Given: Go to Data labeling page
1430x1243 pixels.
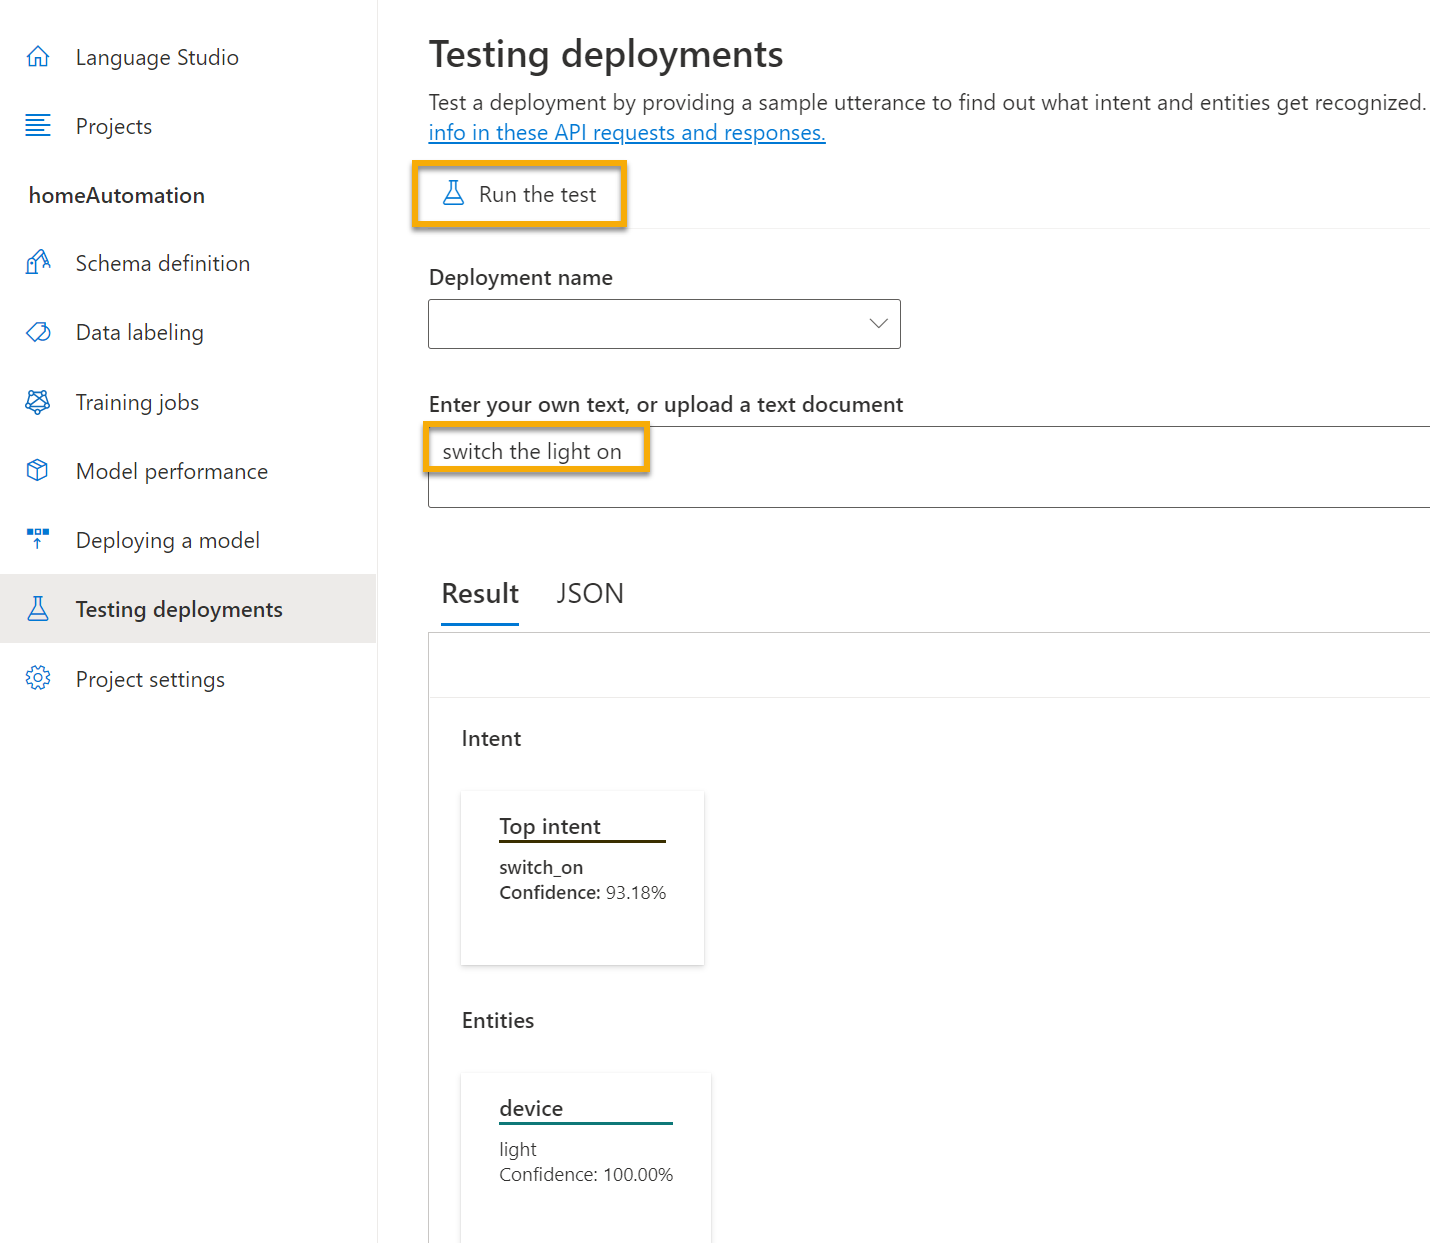Looking at the screenshot, I should coord(140,332).
